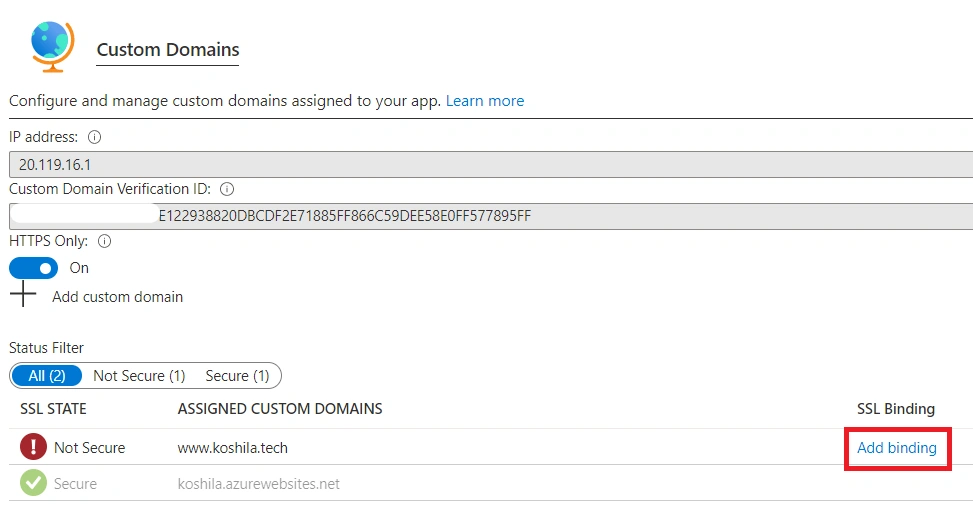Screen dimensions: 973x525
Task: Open the IP address info tooltip icon
Action: pos(94,137)
